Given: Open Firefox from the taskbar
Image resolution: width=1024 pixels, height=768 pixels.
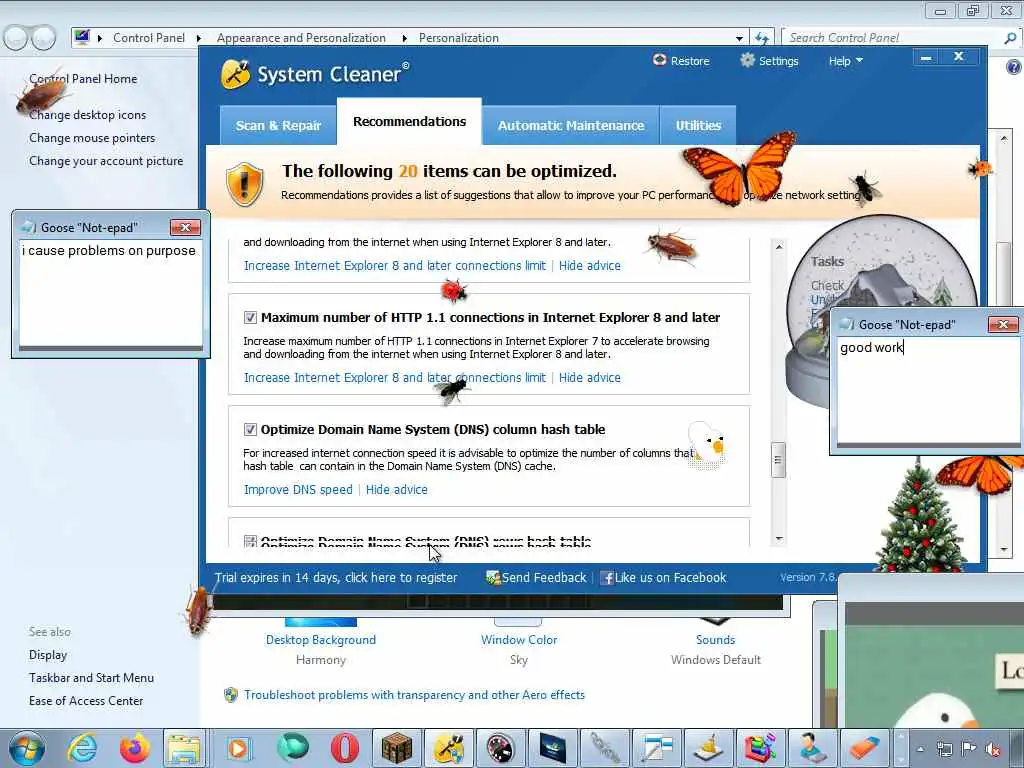Looking at the screenshot, I should point(135,748).
